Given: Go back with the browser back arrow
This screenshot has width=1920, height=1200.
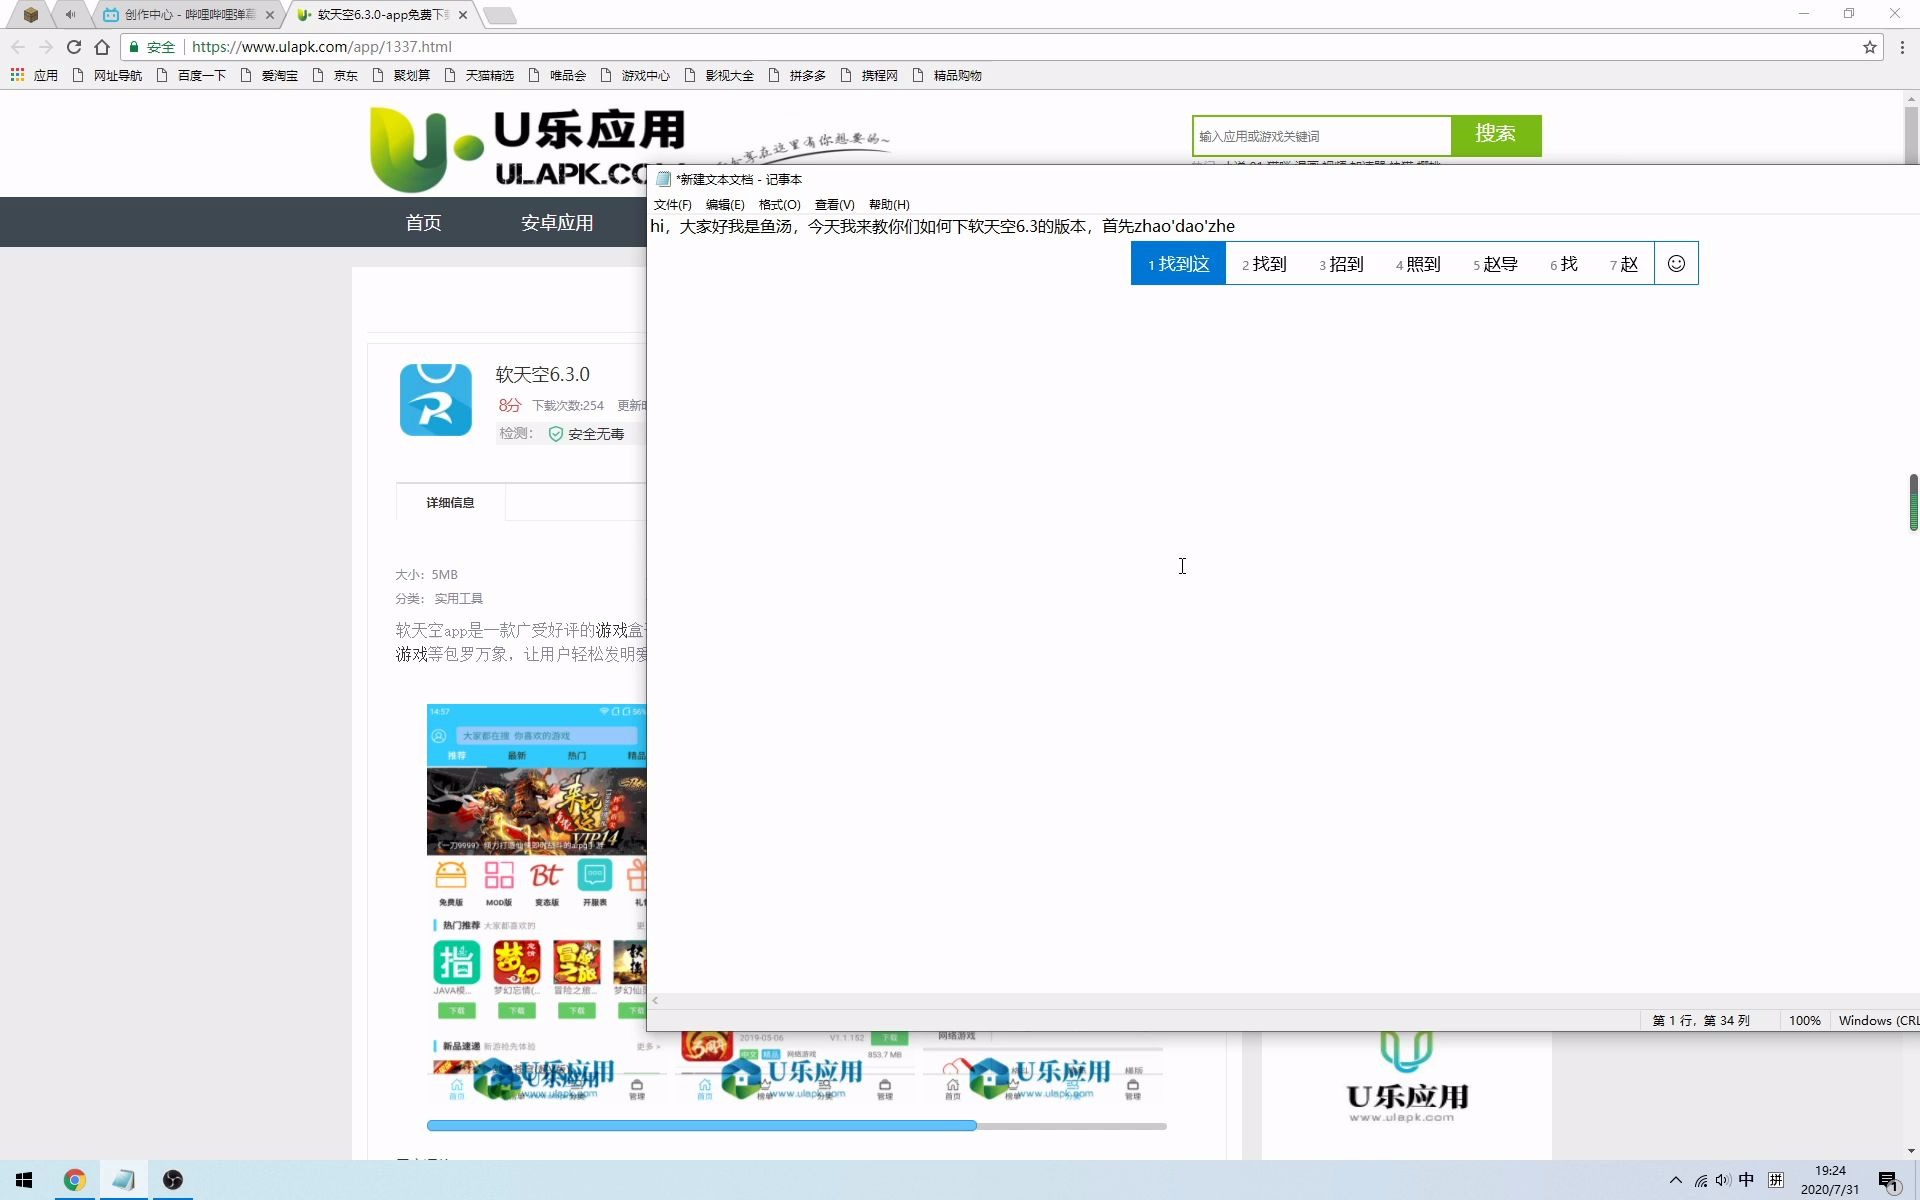Looking at the screenshot, I should pos(18,47).
